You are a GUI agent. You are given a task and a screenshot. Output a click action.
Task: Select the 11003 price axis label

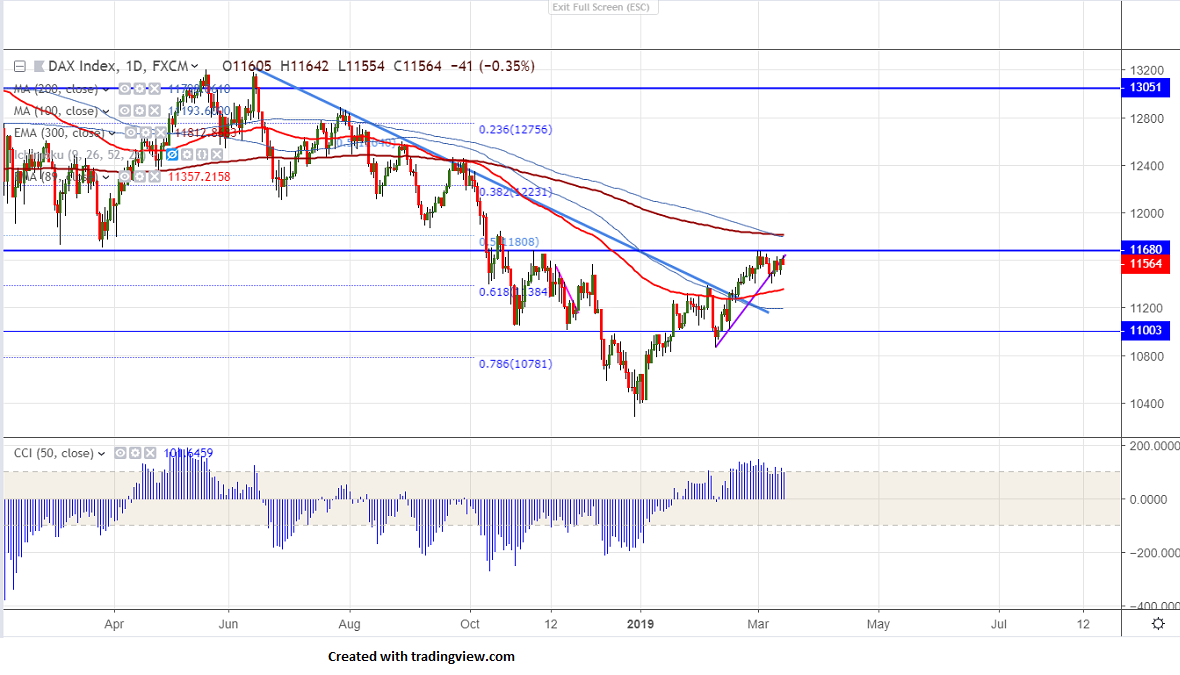(1145, 330)
